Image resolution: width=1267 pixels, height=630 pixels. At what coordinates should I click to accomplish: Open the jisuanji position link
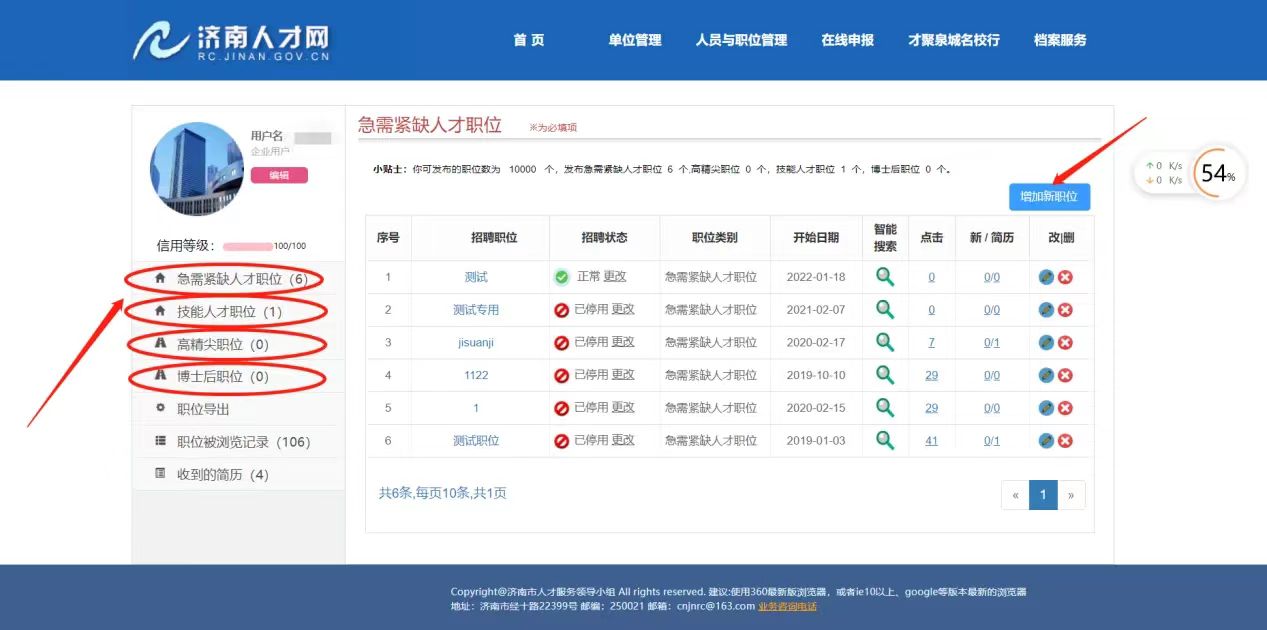pyautogui.click(x=476, y=343)
